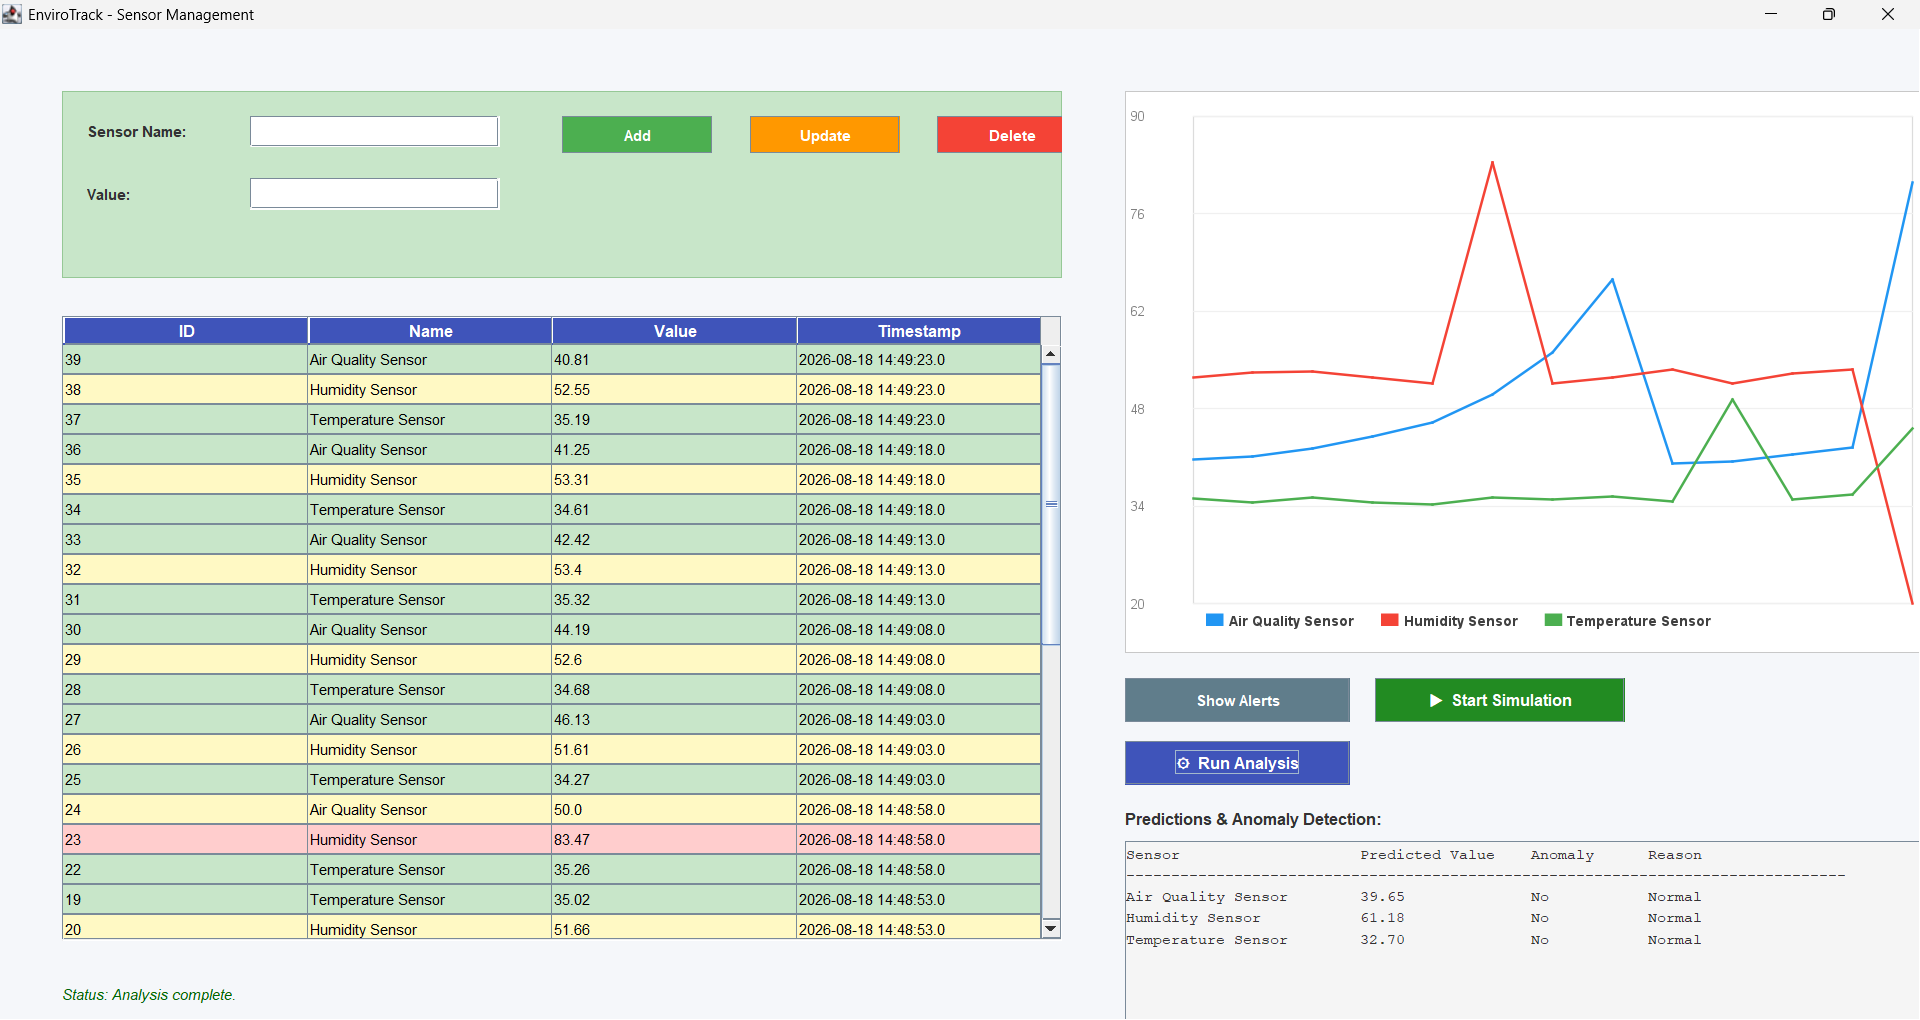This screenshot has width=1920, height=1020.
Task: Click the Humidity Sensor prediction row 61.18
Action: 1414,918
